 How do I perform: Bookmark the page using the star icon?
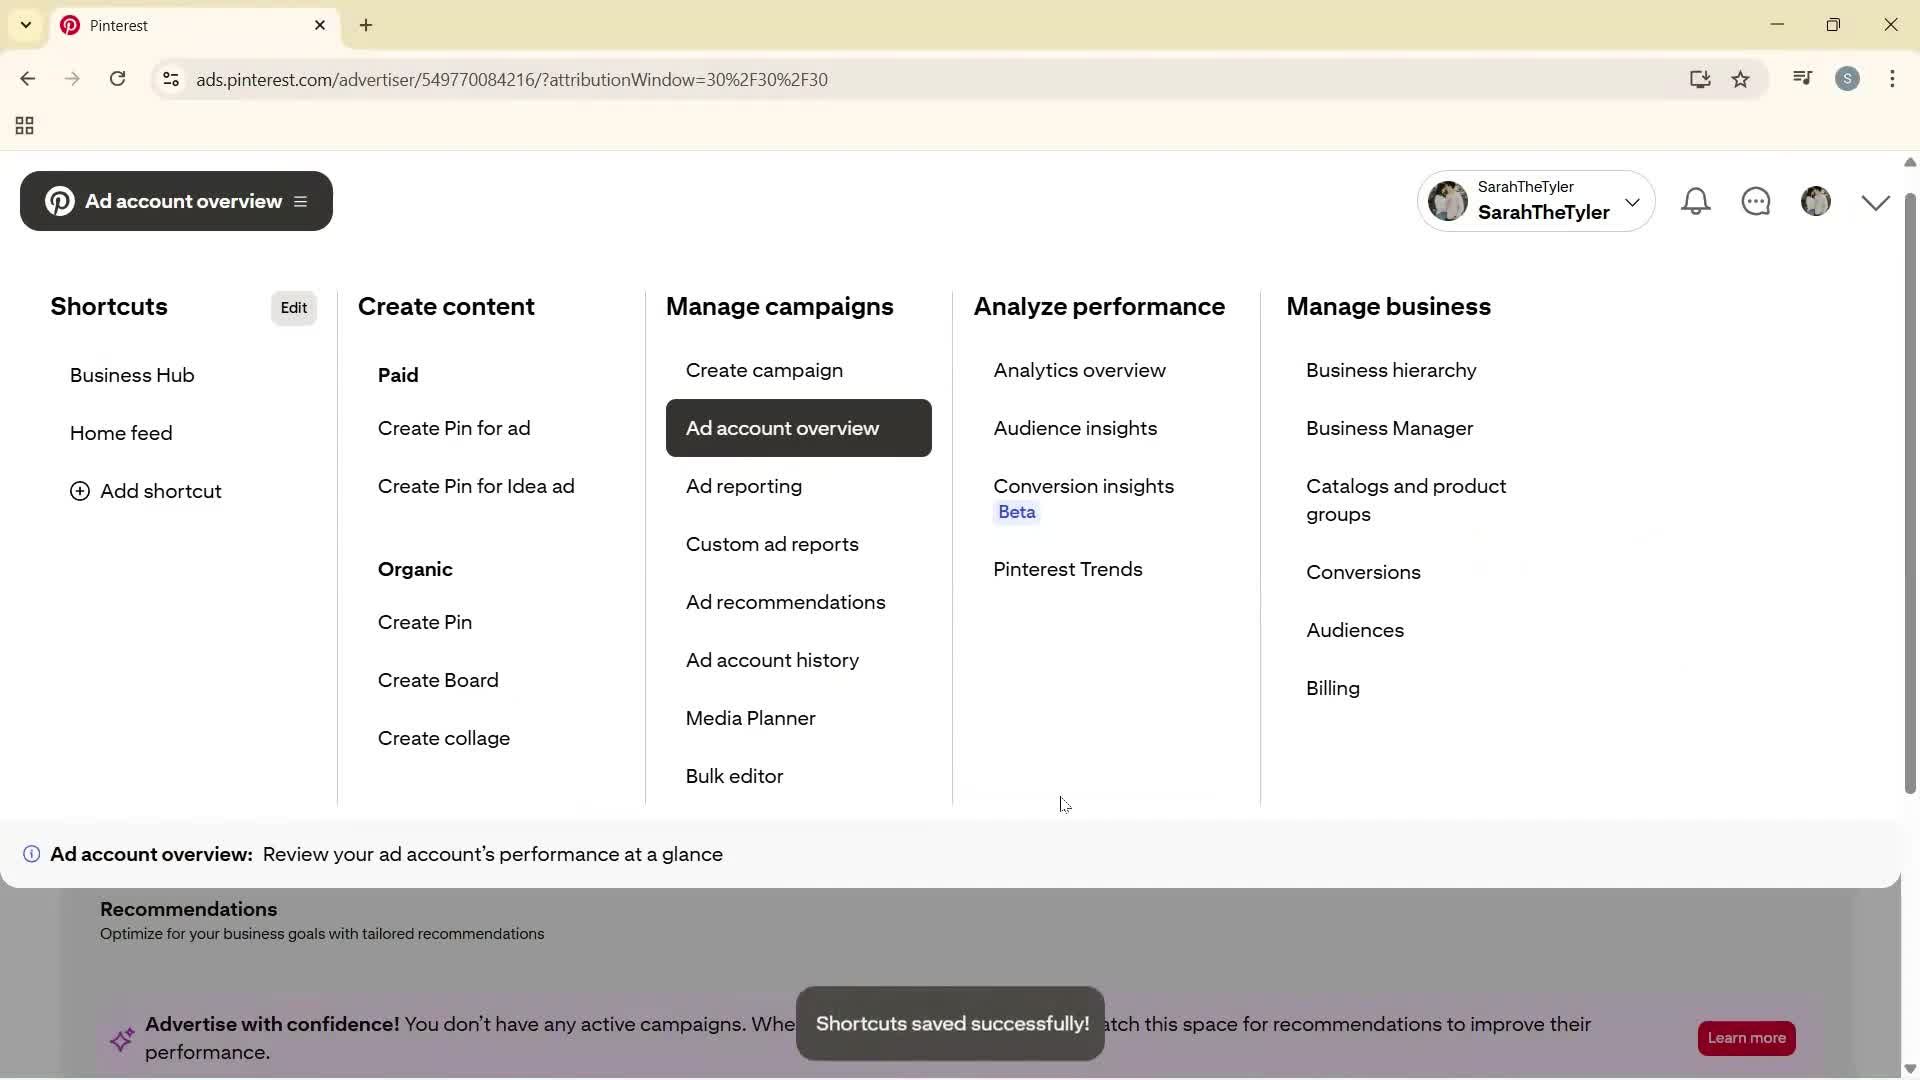click(1741, 79)
